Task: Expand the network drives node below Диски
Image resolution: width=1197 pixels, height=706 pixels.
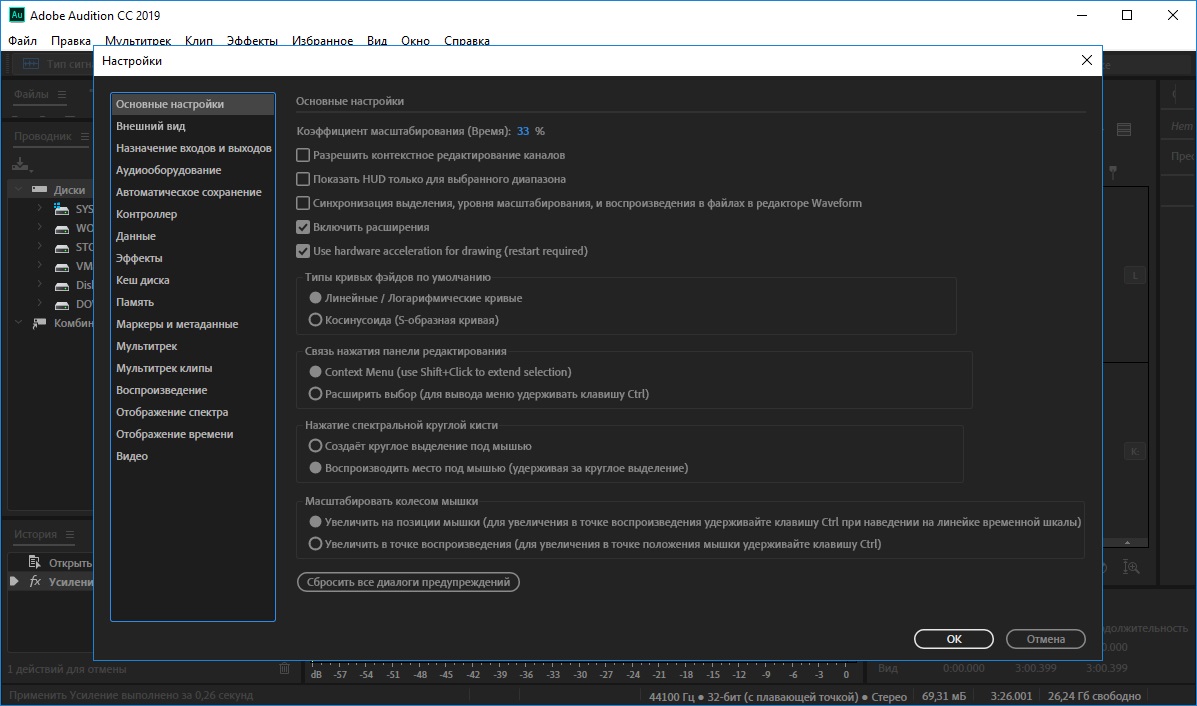Action: coord(19,323)
